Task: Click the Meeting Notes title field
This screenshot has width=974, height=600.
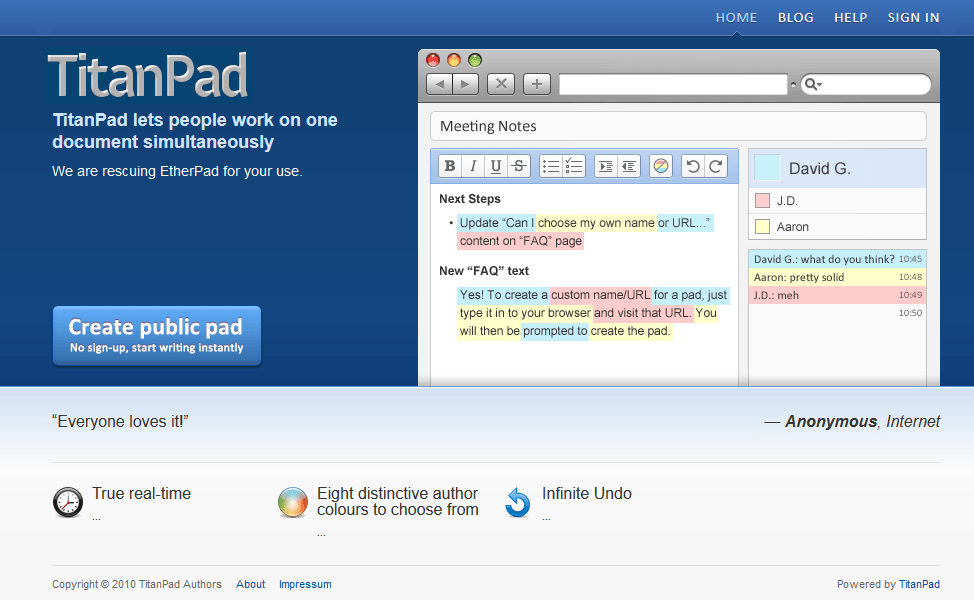Action: point(678,126)
